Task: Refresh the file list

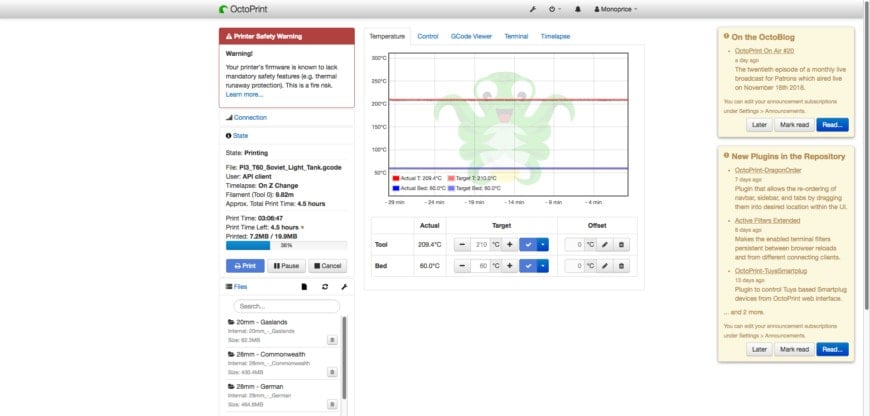Action: click(x=325, y=287)
